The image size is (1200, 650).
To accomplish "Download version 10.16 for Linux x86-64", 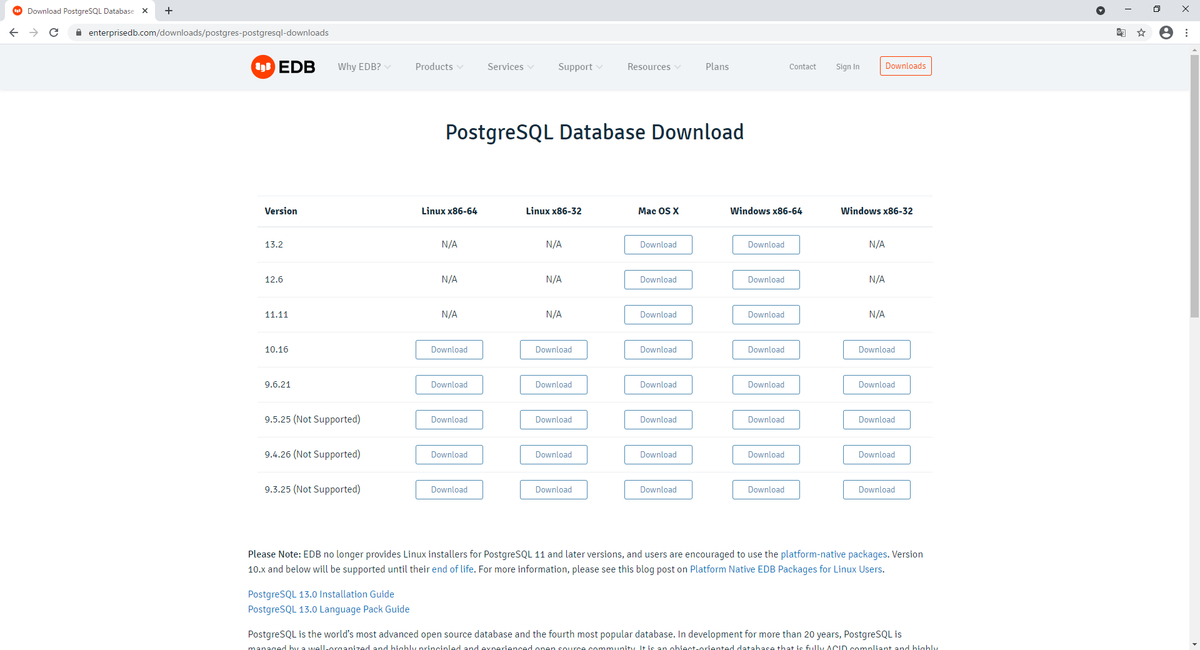I will (449, 350).
